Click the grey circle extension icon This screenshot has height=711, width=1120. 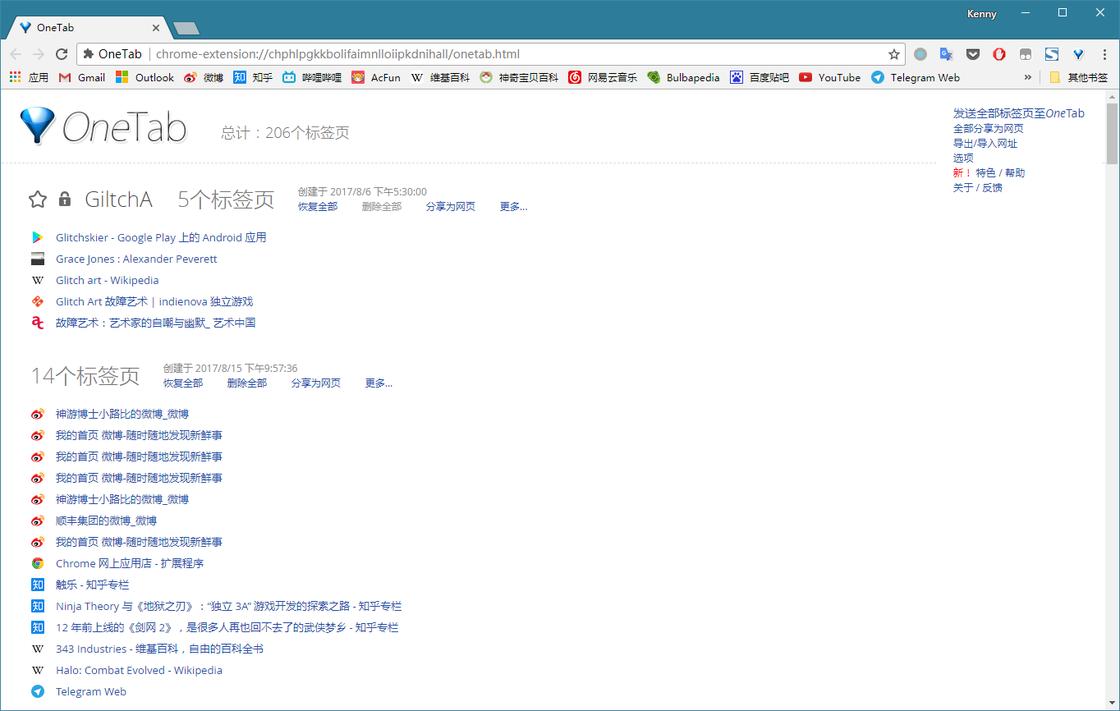(x=921, y=54)
